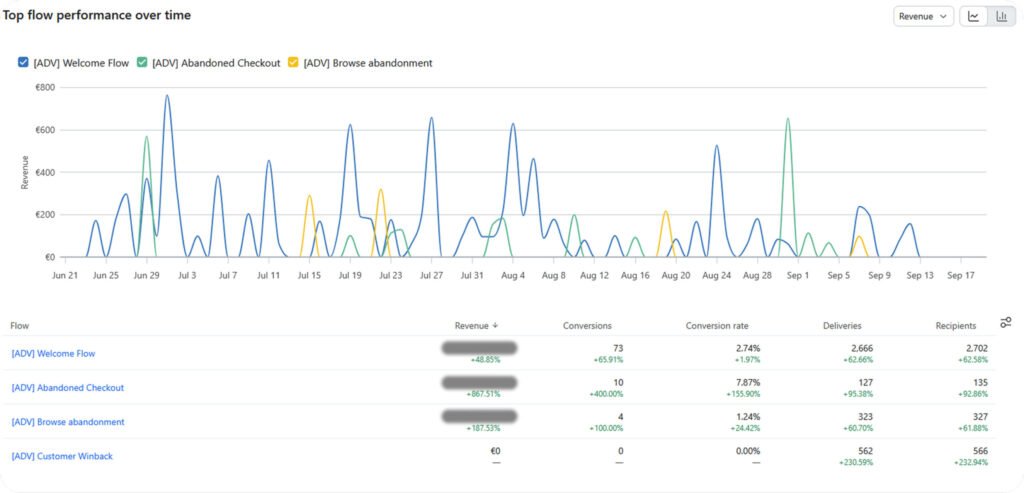
Task: Click the Conversions column header
Action: coord(587,325)
